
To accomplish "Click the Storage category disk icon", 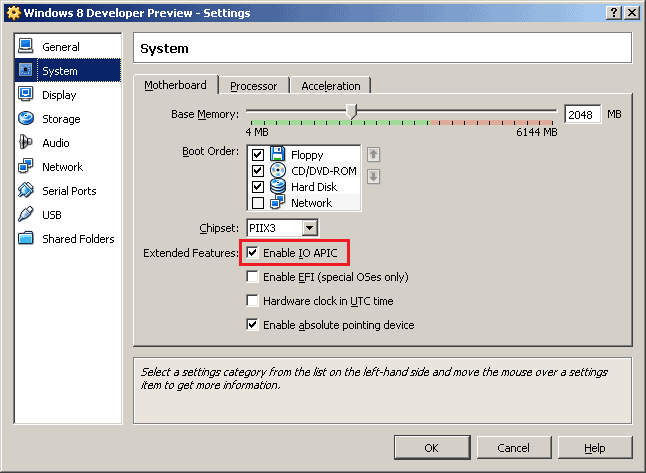I will point(26,118).
